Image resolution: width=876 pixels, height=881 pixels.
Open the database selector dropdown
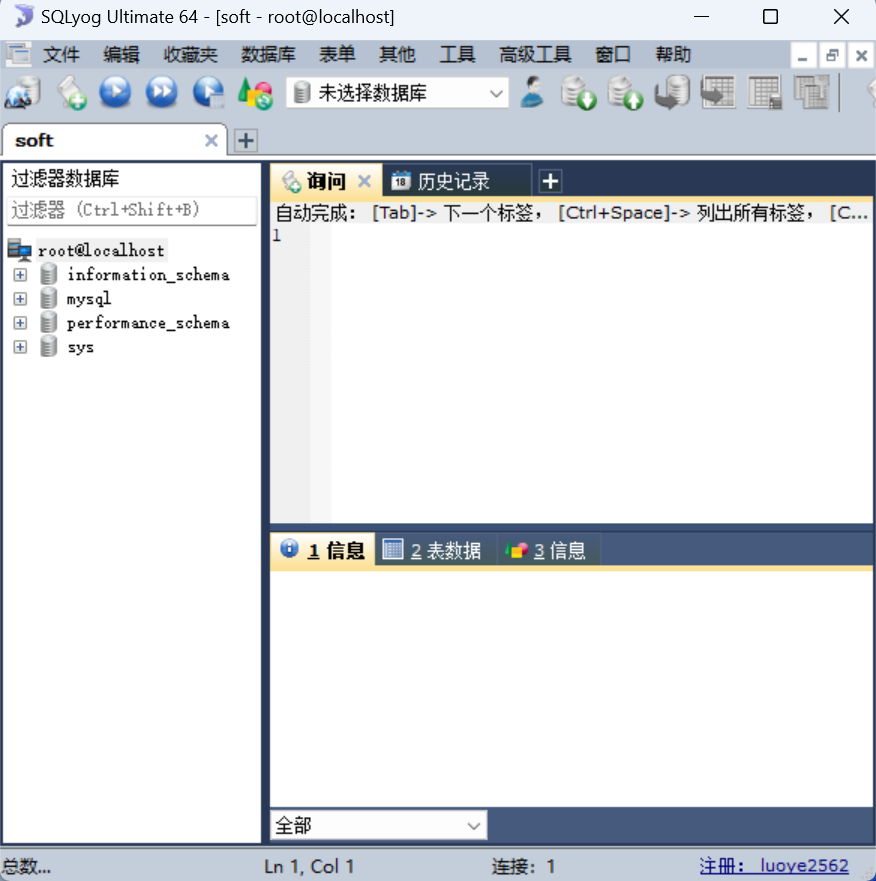pos(397,94)
